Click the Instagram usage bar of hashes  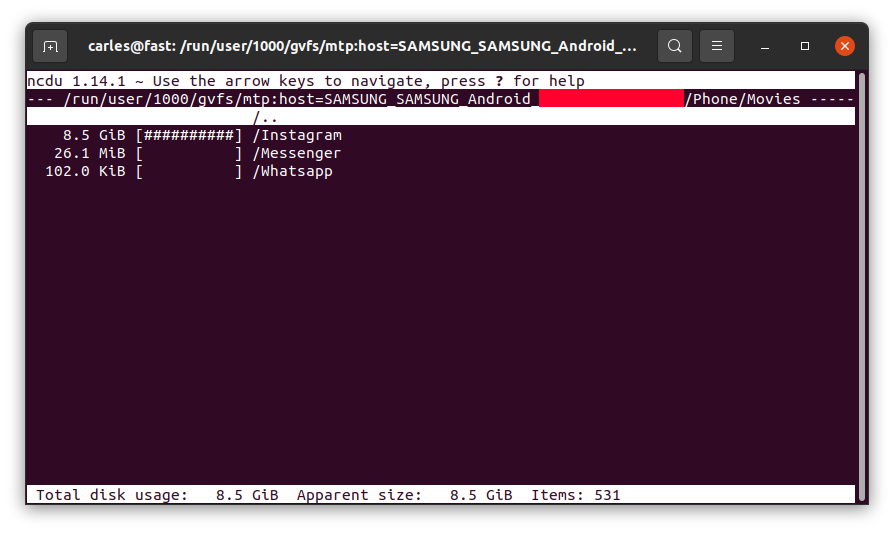point(189,135)
